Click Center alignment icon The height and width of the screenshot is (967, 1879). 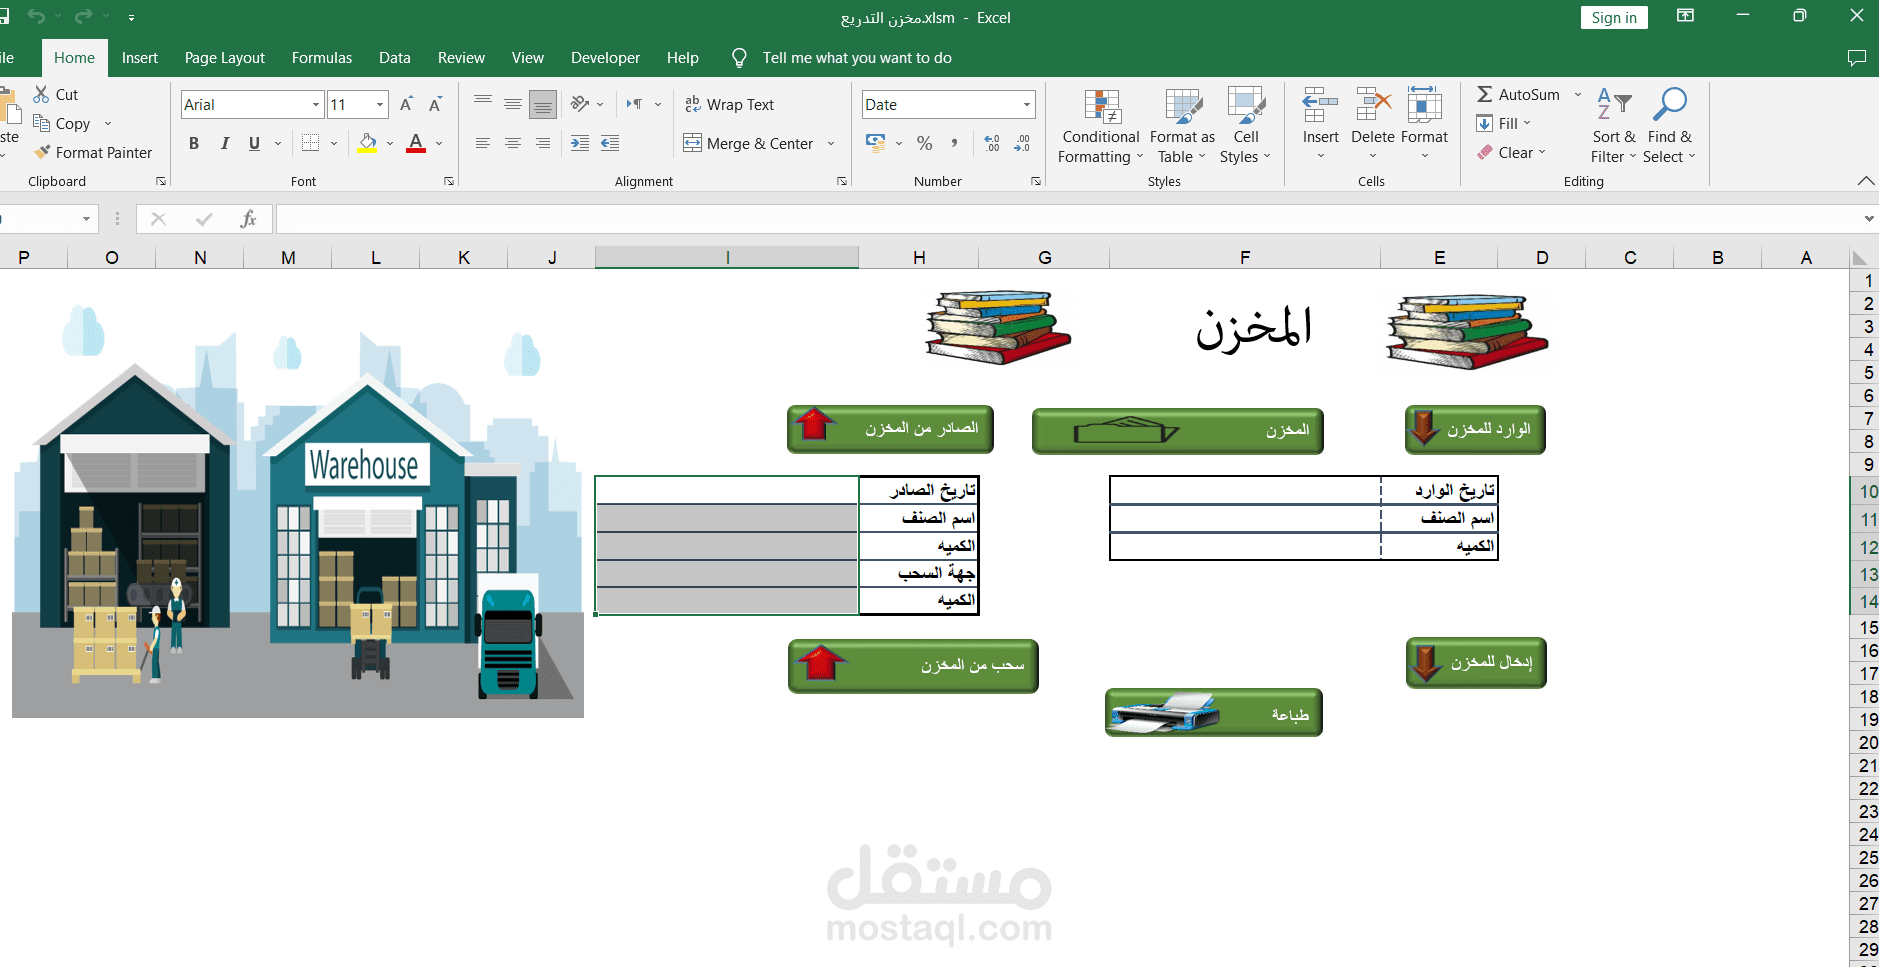point(513,143)
